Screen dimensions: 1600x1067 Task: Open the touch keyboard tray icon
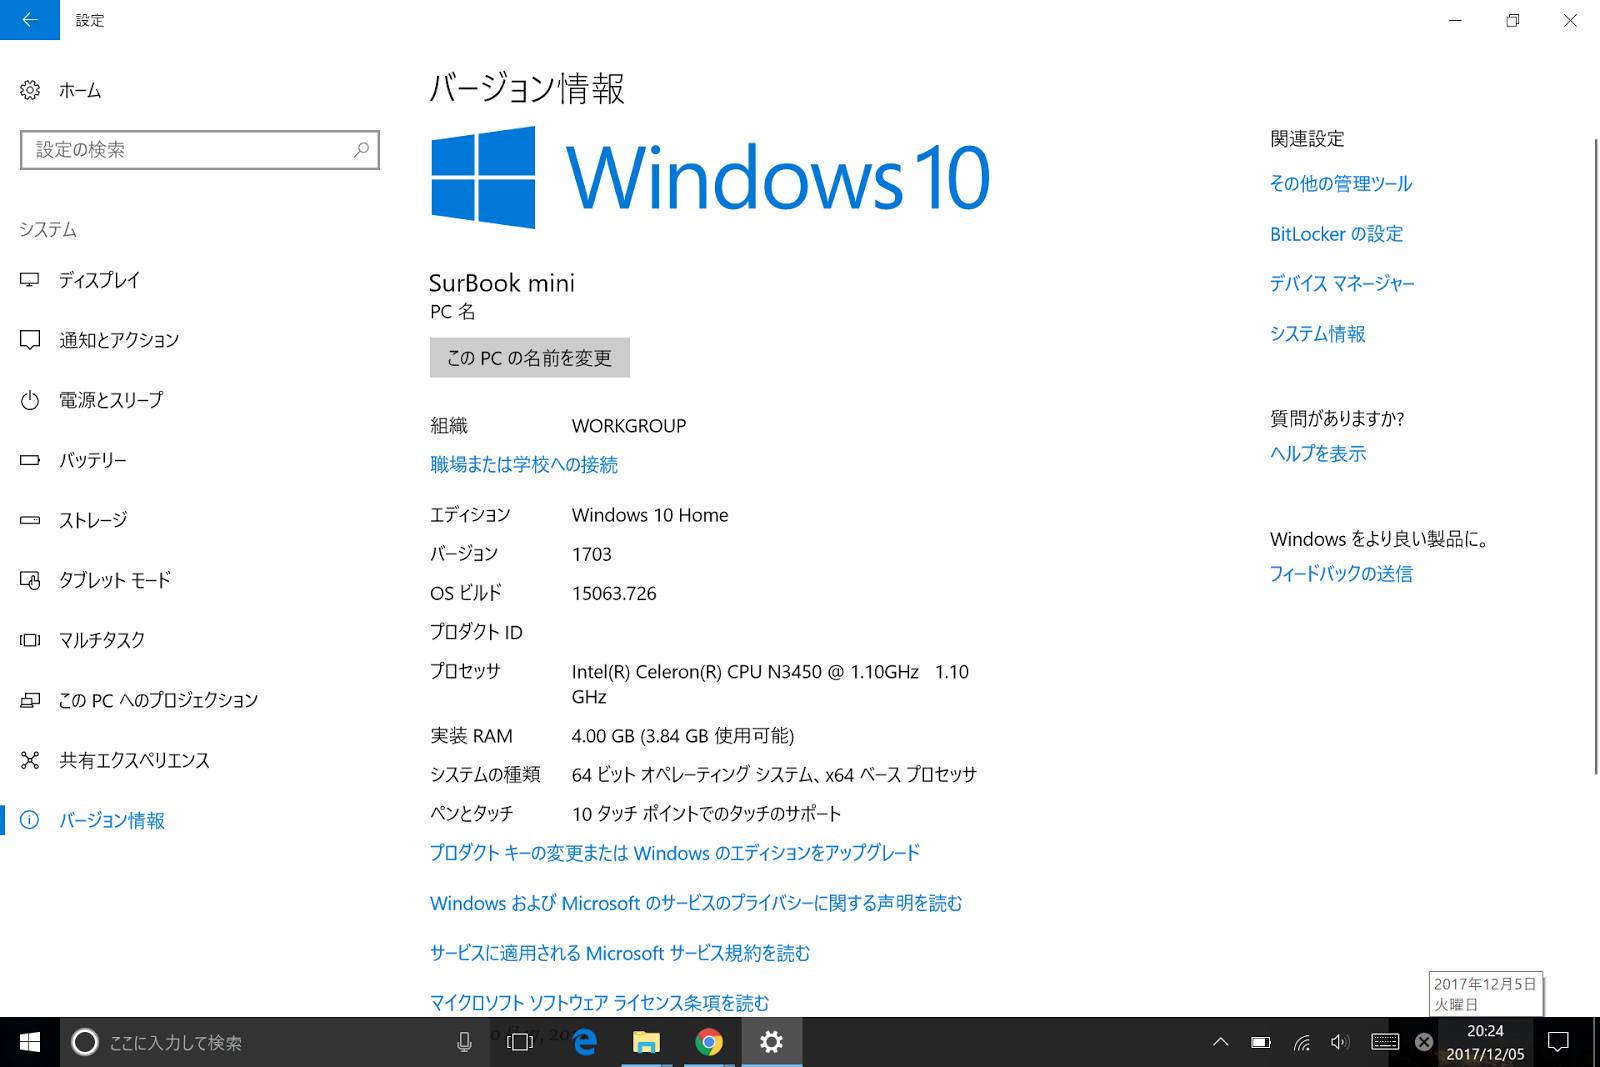(1385, 1042)
